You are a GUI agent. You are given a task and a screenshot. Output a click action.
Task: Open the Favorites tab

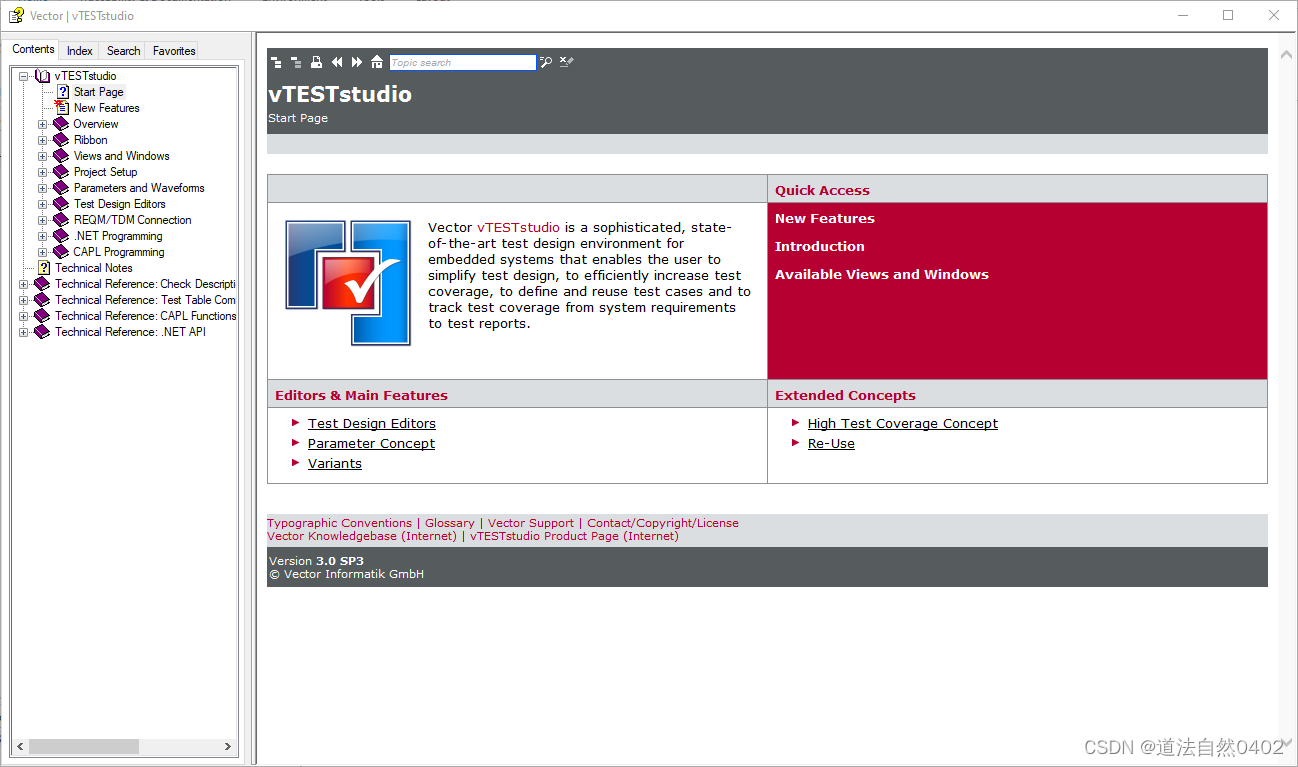click(x=174, y=50)
